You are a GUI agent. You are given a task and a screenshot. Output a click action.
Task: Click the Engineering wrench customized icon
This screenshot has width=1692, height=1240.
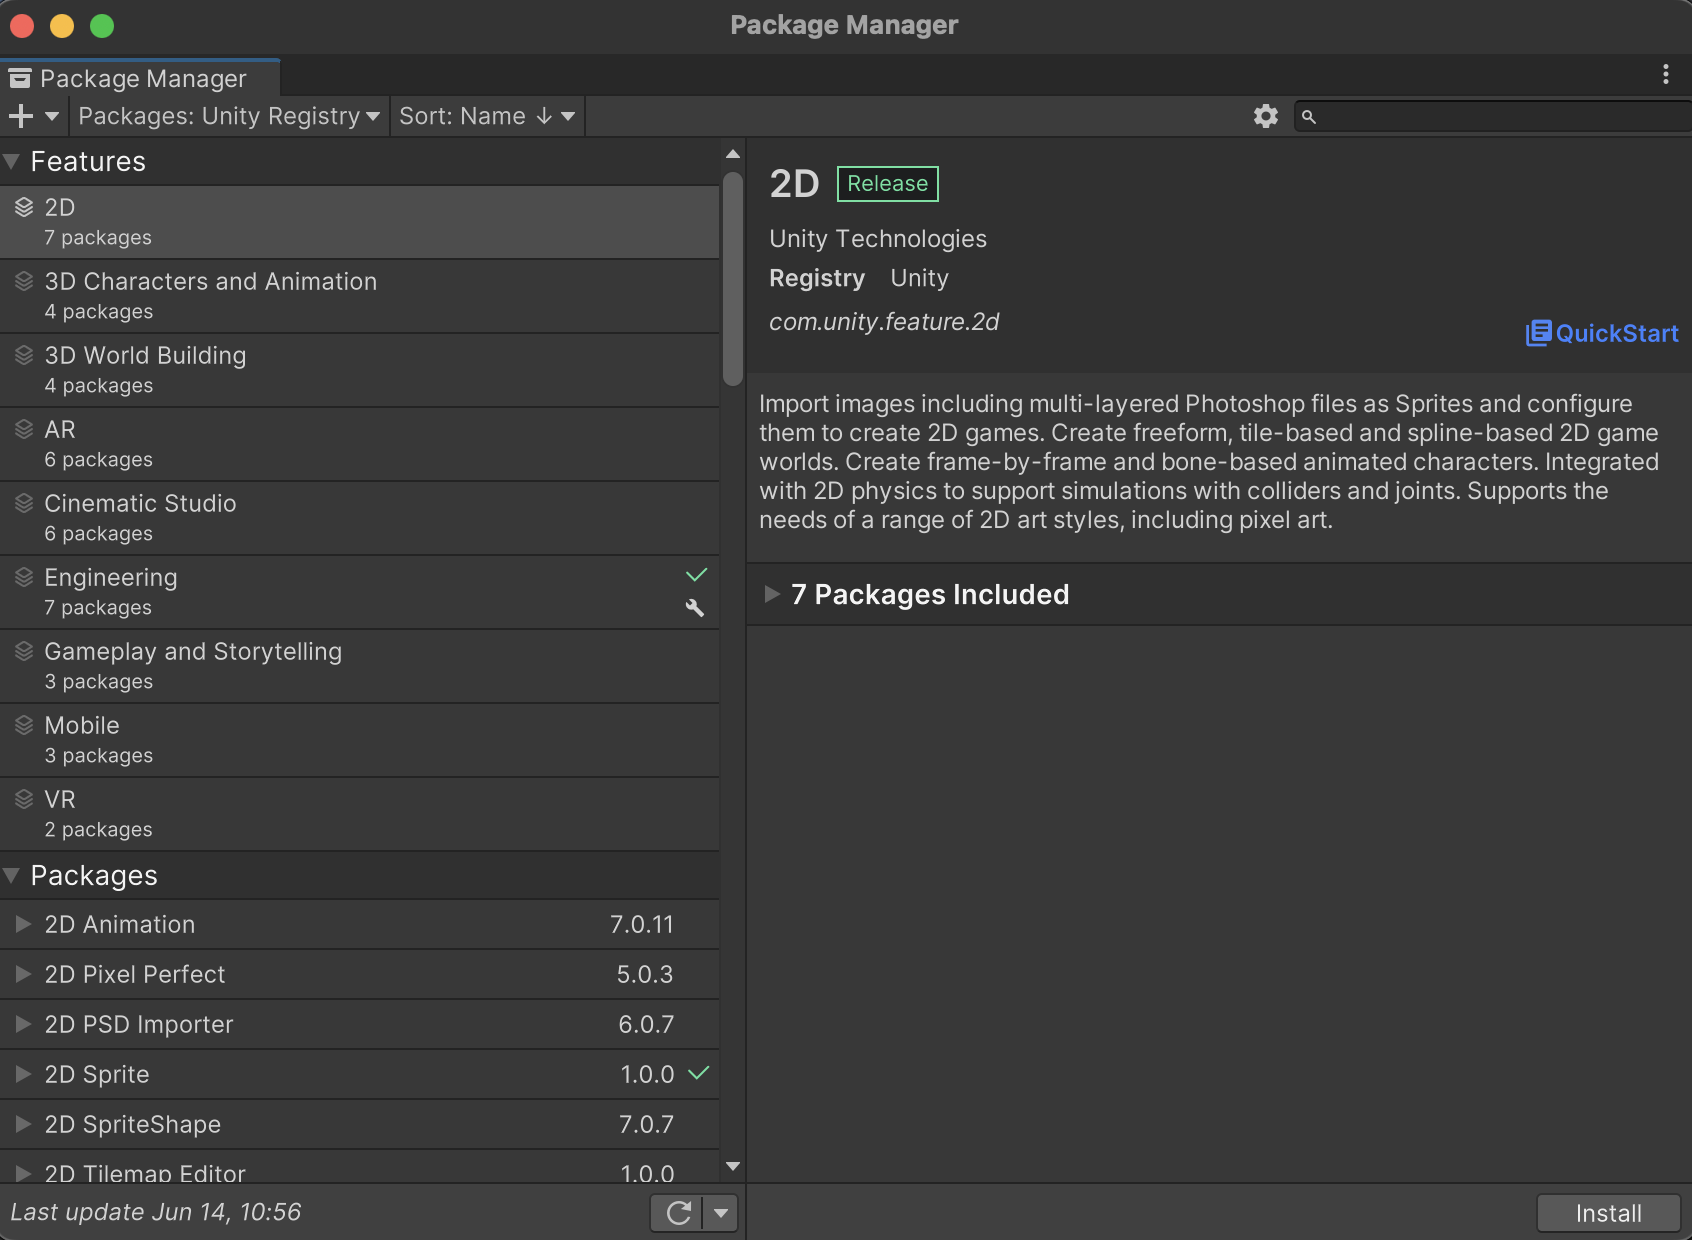coord(695,608)
